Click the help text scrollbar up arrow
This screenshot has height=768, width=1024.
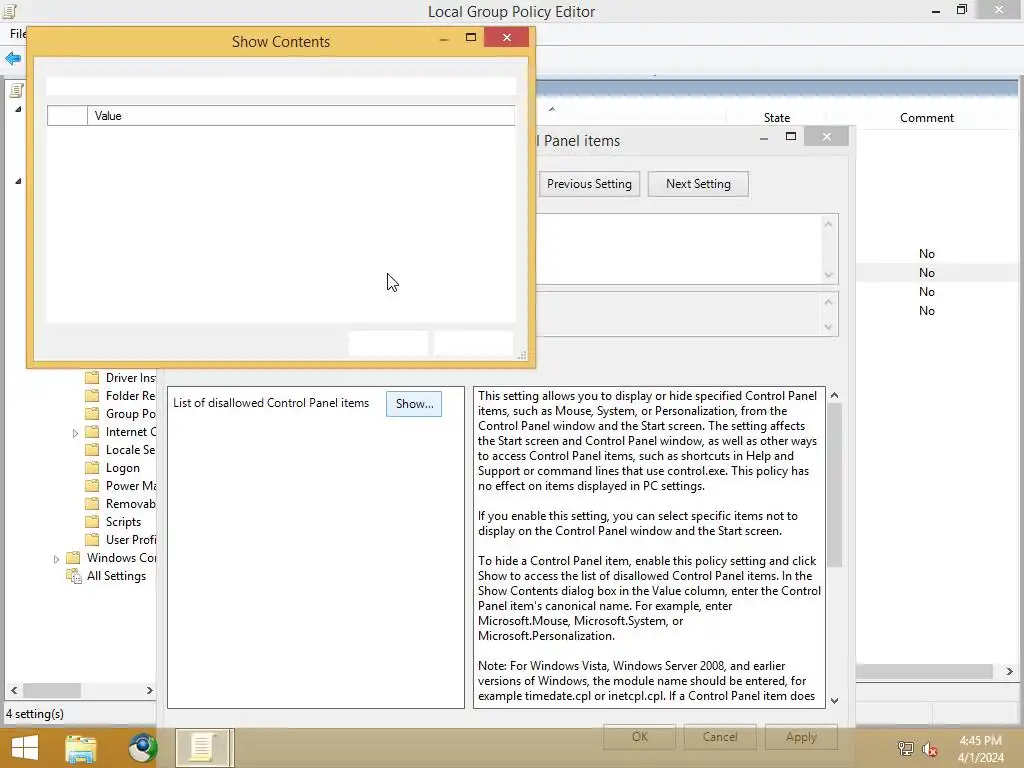coord(834,395)
